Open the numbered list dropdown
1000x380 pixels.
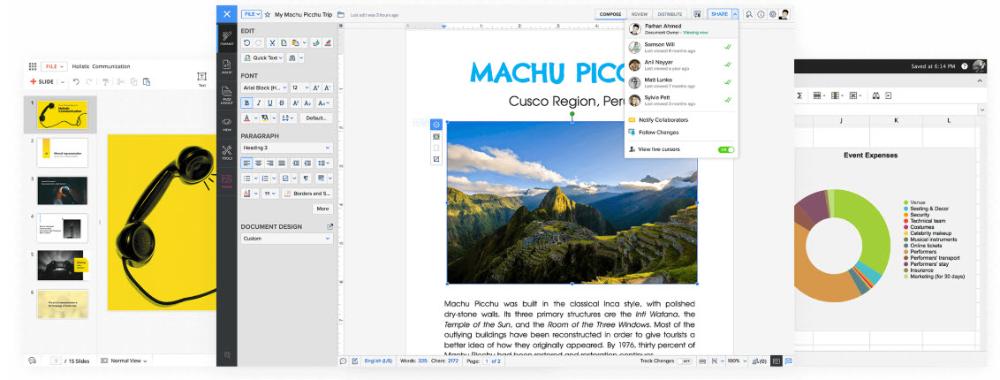268,179
